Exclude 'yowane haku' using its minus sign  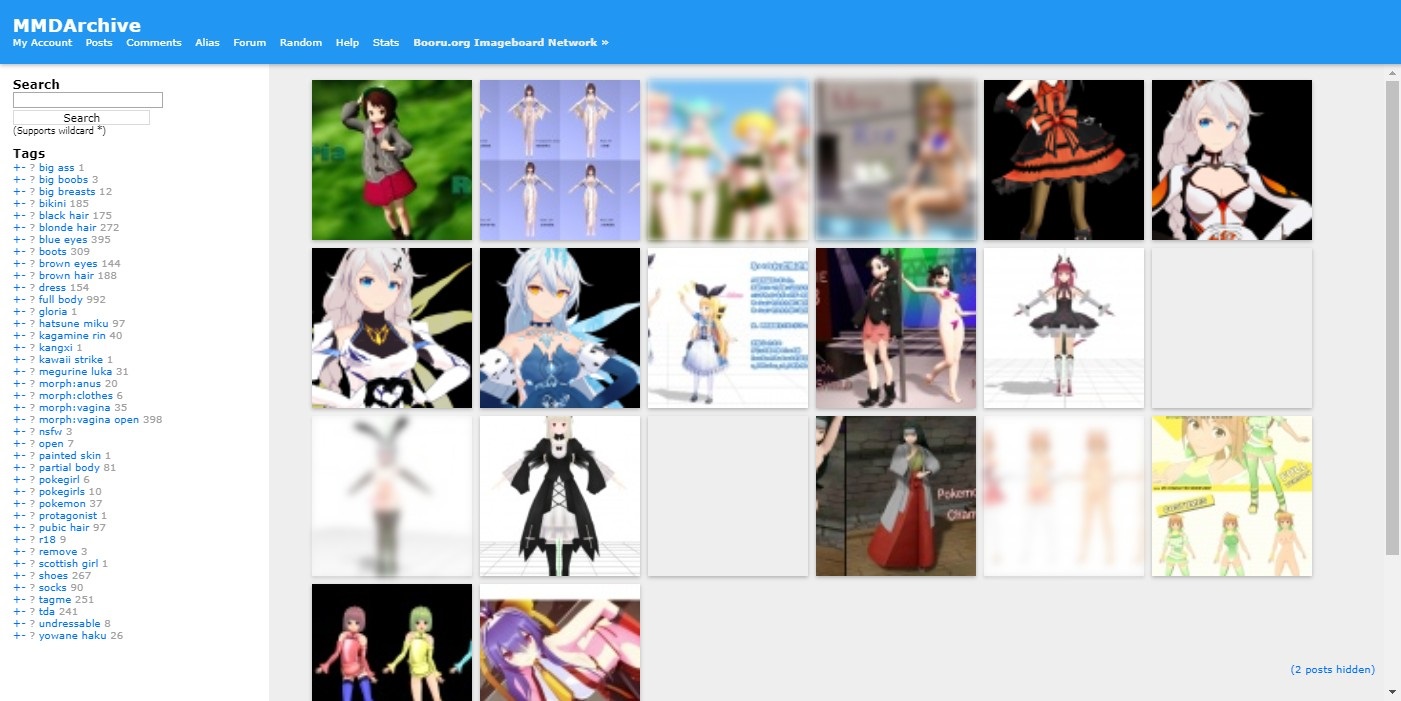coord(23,636)
